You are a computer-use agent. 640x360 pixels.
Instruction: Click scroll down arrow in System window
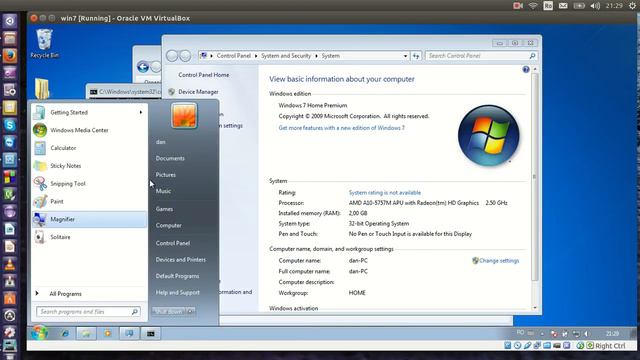click(535, 308)
